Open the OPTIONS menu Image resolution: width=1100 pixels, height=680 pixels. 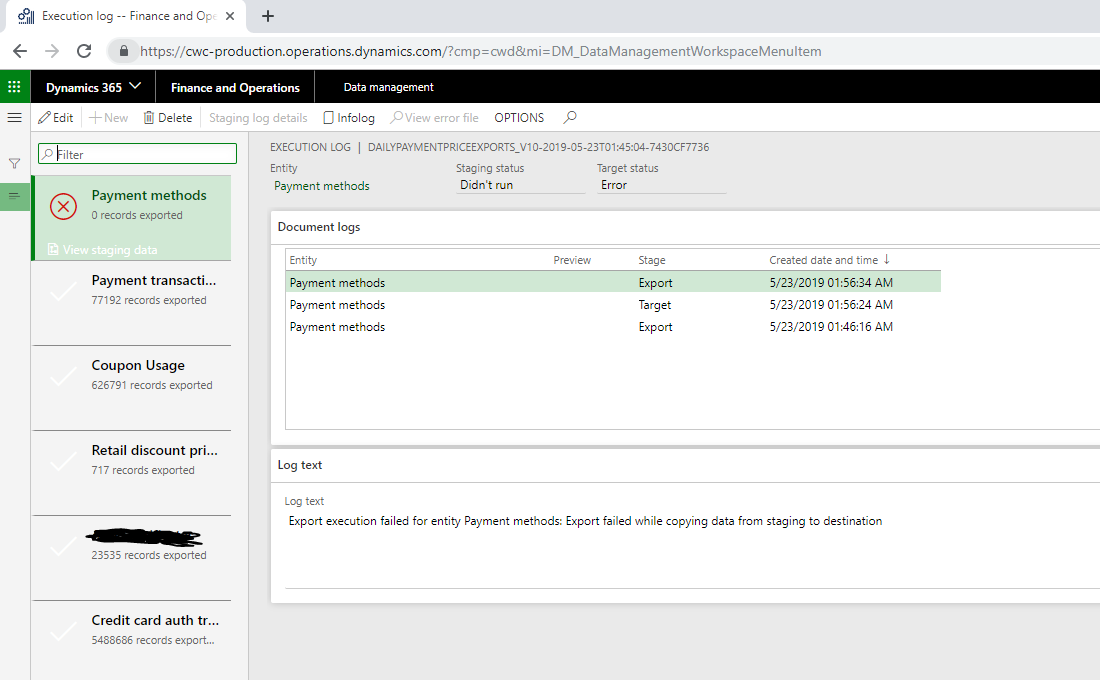[x=519, y=118]
